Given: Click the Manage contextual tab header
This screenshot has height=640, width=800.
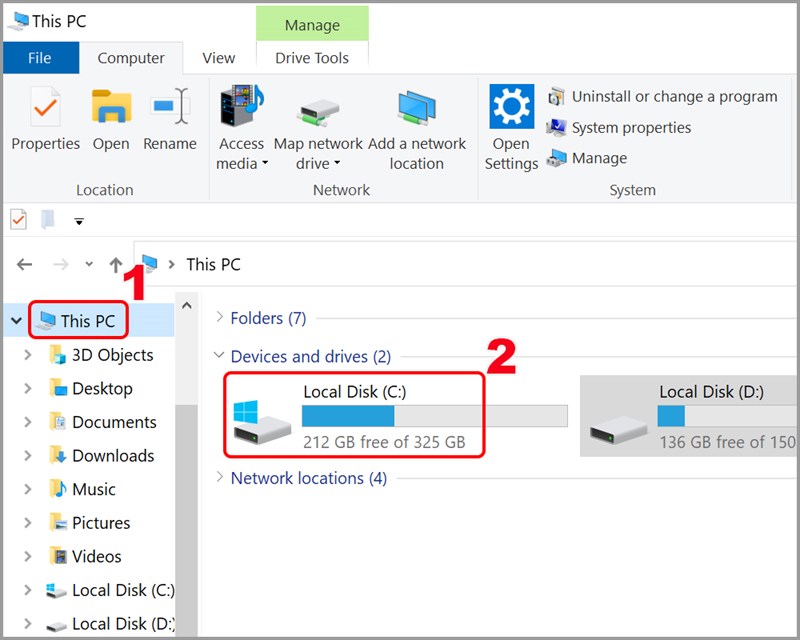Looking at the screenshot, I should coord(312,24).
